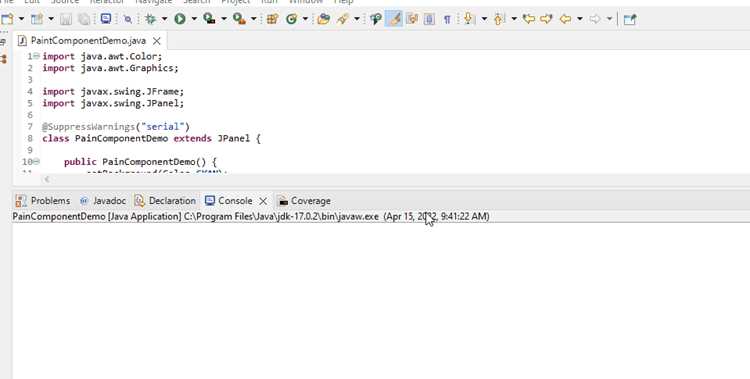The image size is (750, 379).
Task: Open the dropdown next to the second New icon
Action: [51, 19]
